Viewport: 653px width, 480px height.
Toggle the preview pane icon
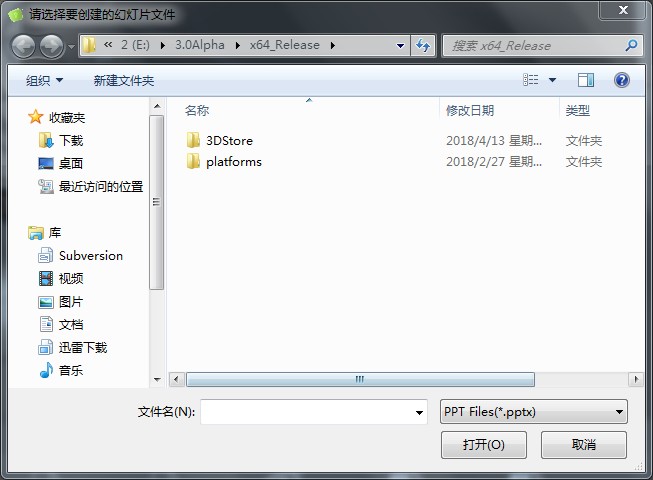(x=586, y=80)
